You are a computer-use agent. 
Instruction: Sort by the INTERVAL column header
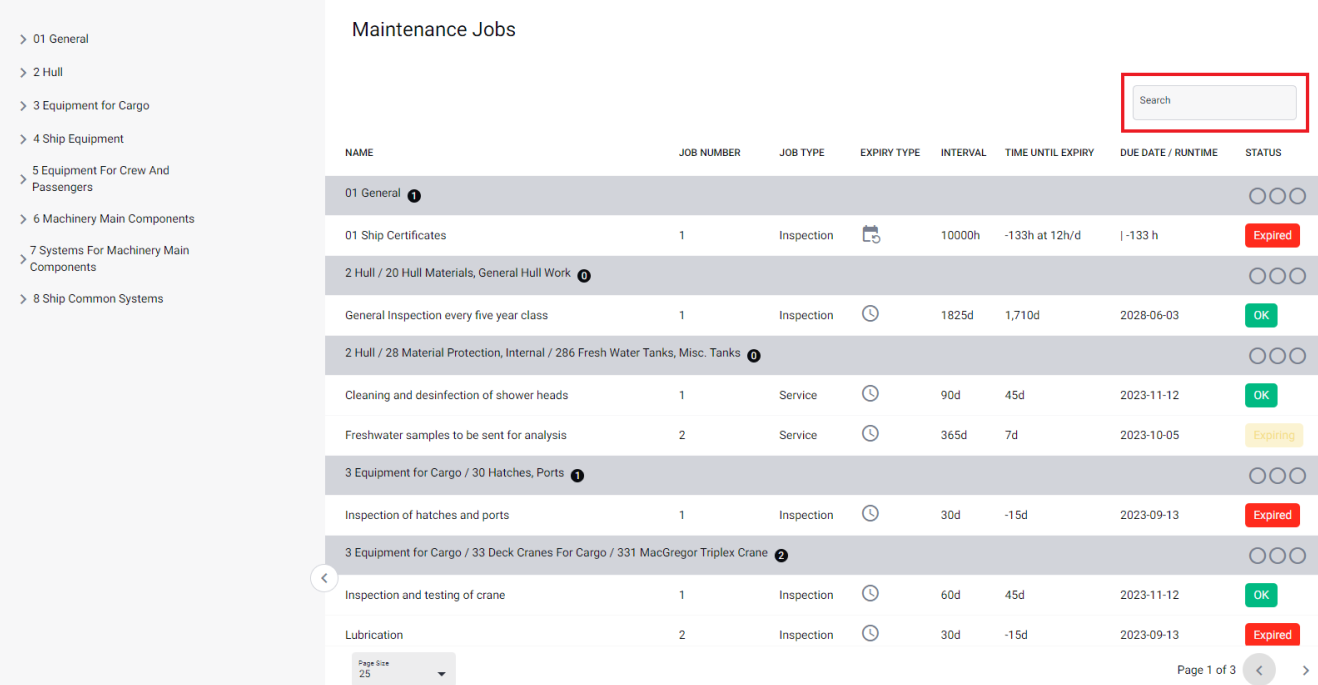(964, 153)
